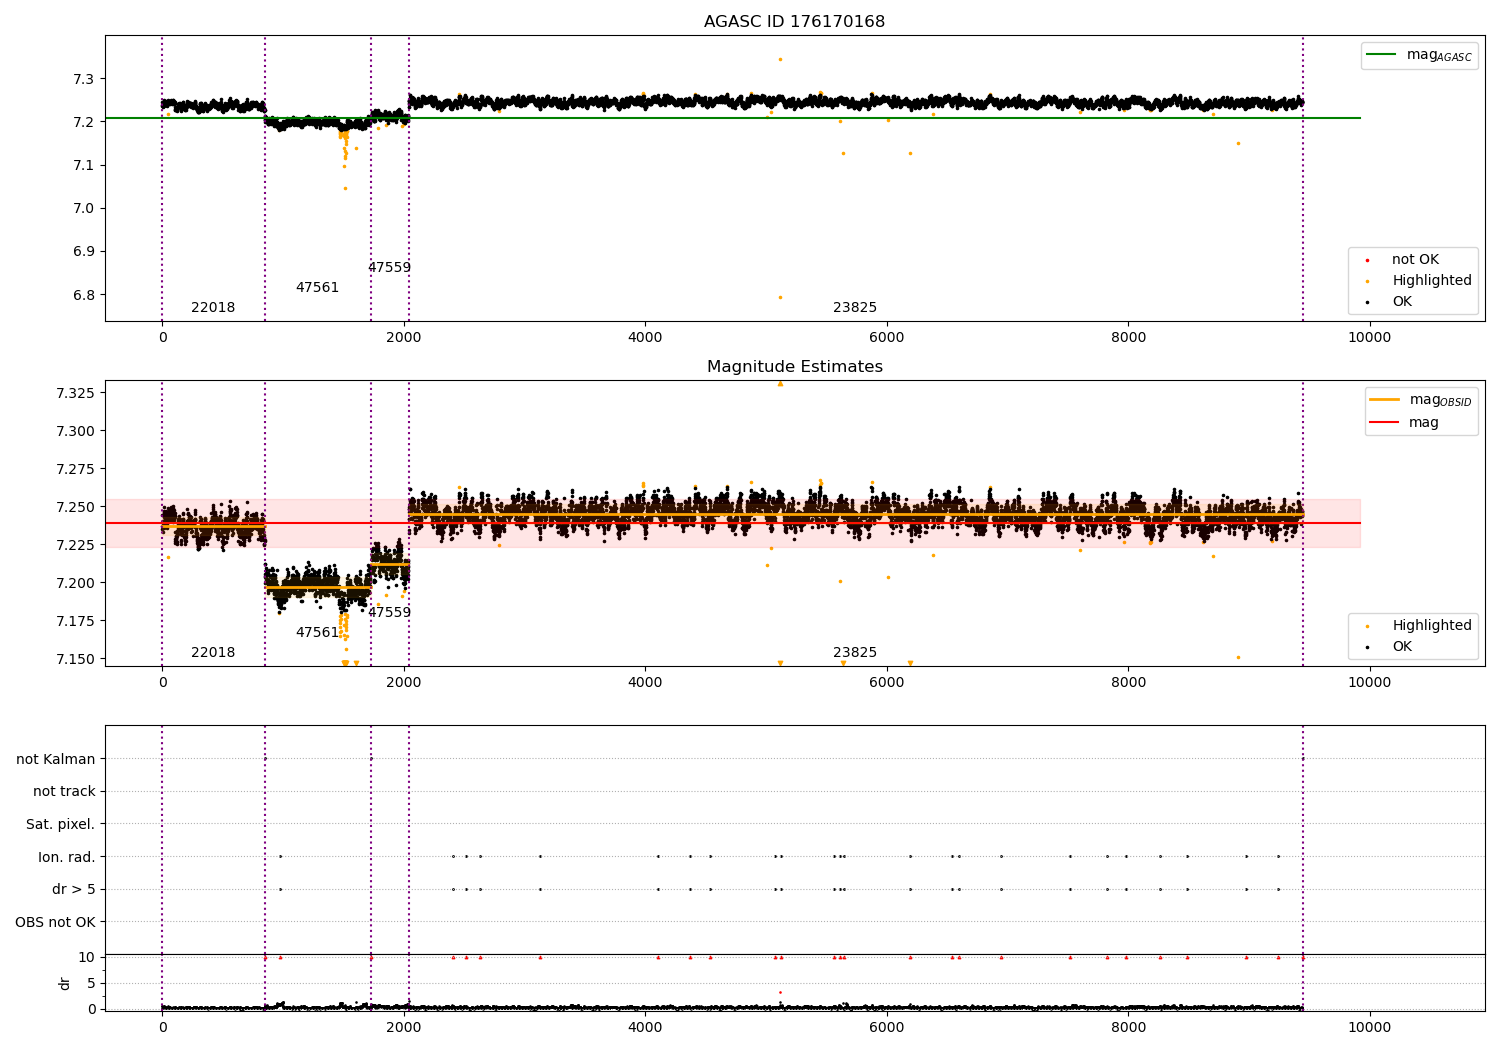The image size is (1500, 1050).
Task: Click obsid label 22018 in Magnitude Estimates plot
Action: pyautogui.click(x=213, y=653)
